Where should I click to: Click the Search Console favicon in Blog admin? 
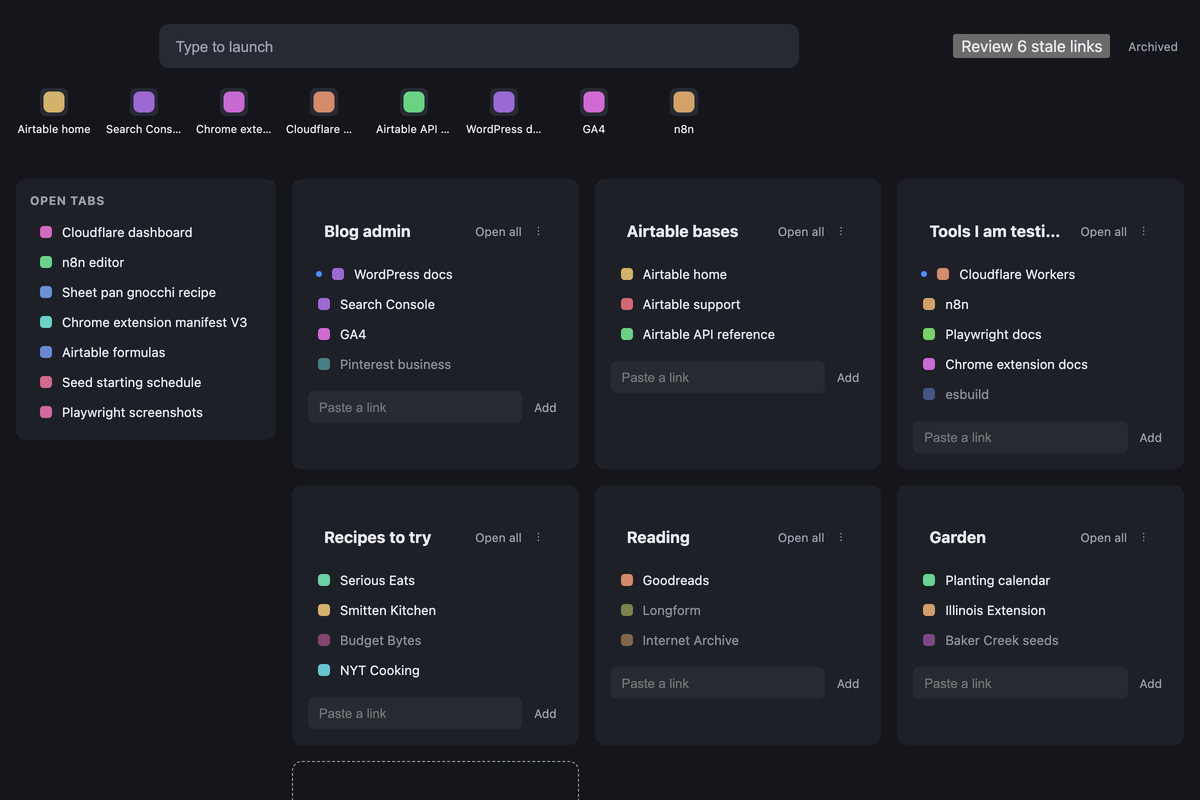point(324,304)
